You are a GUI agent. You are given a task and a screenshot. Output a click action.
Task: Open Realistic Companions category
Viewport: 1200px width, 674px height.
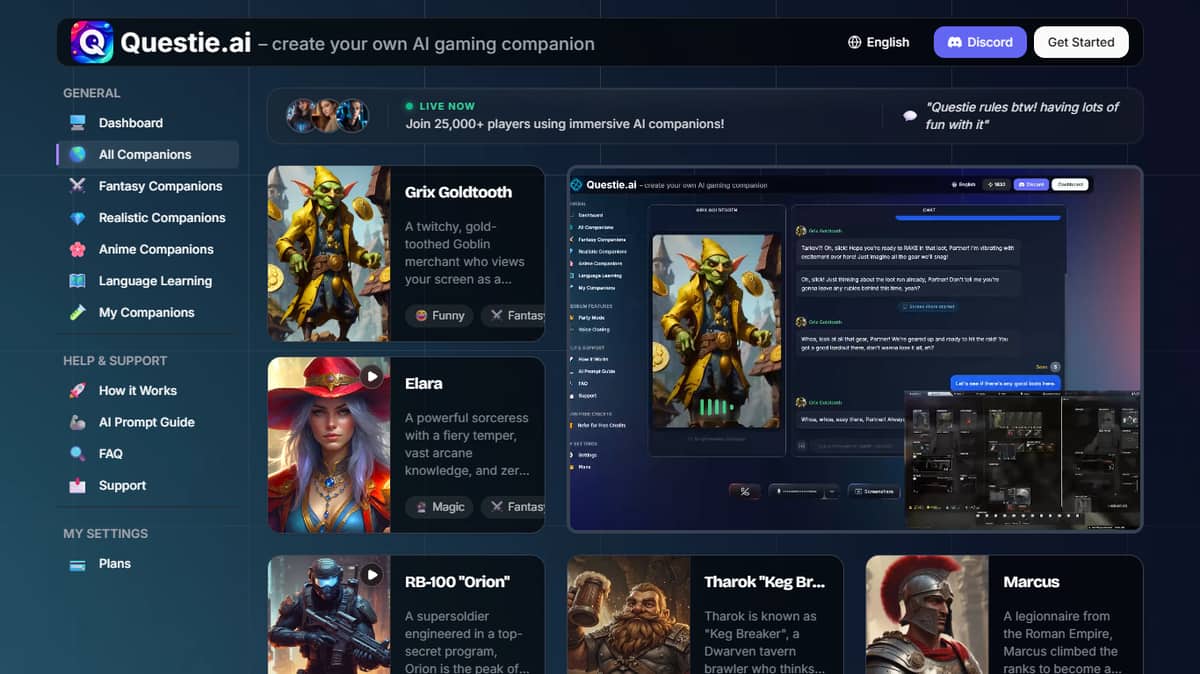[x=148, y=218]
